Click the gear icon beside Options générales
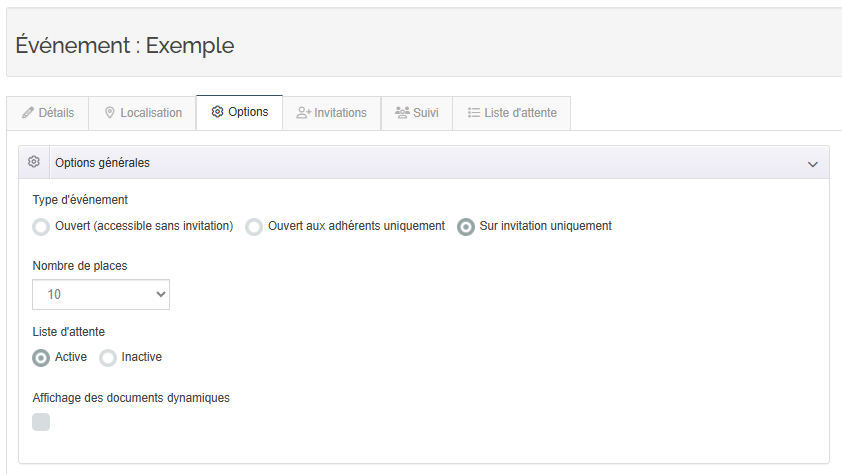 (33, 162)
